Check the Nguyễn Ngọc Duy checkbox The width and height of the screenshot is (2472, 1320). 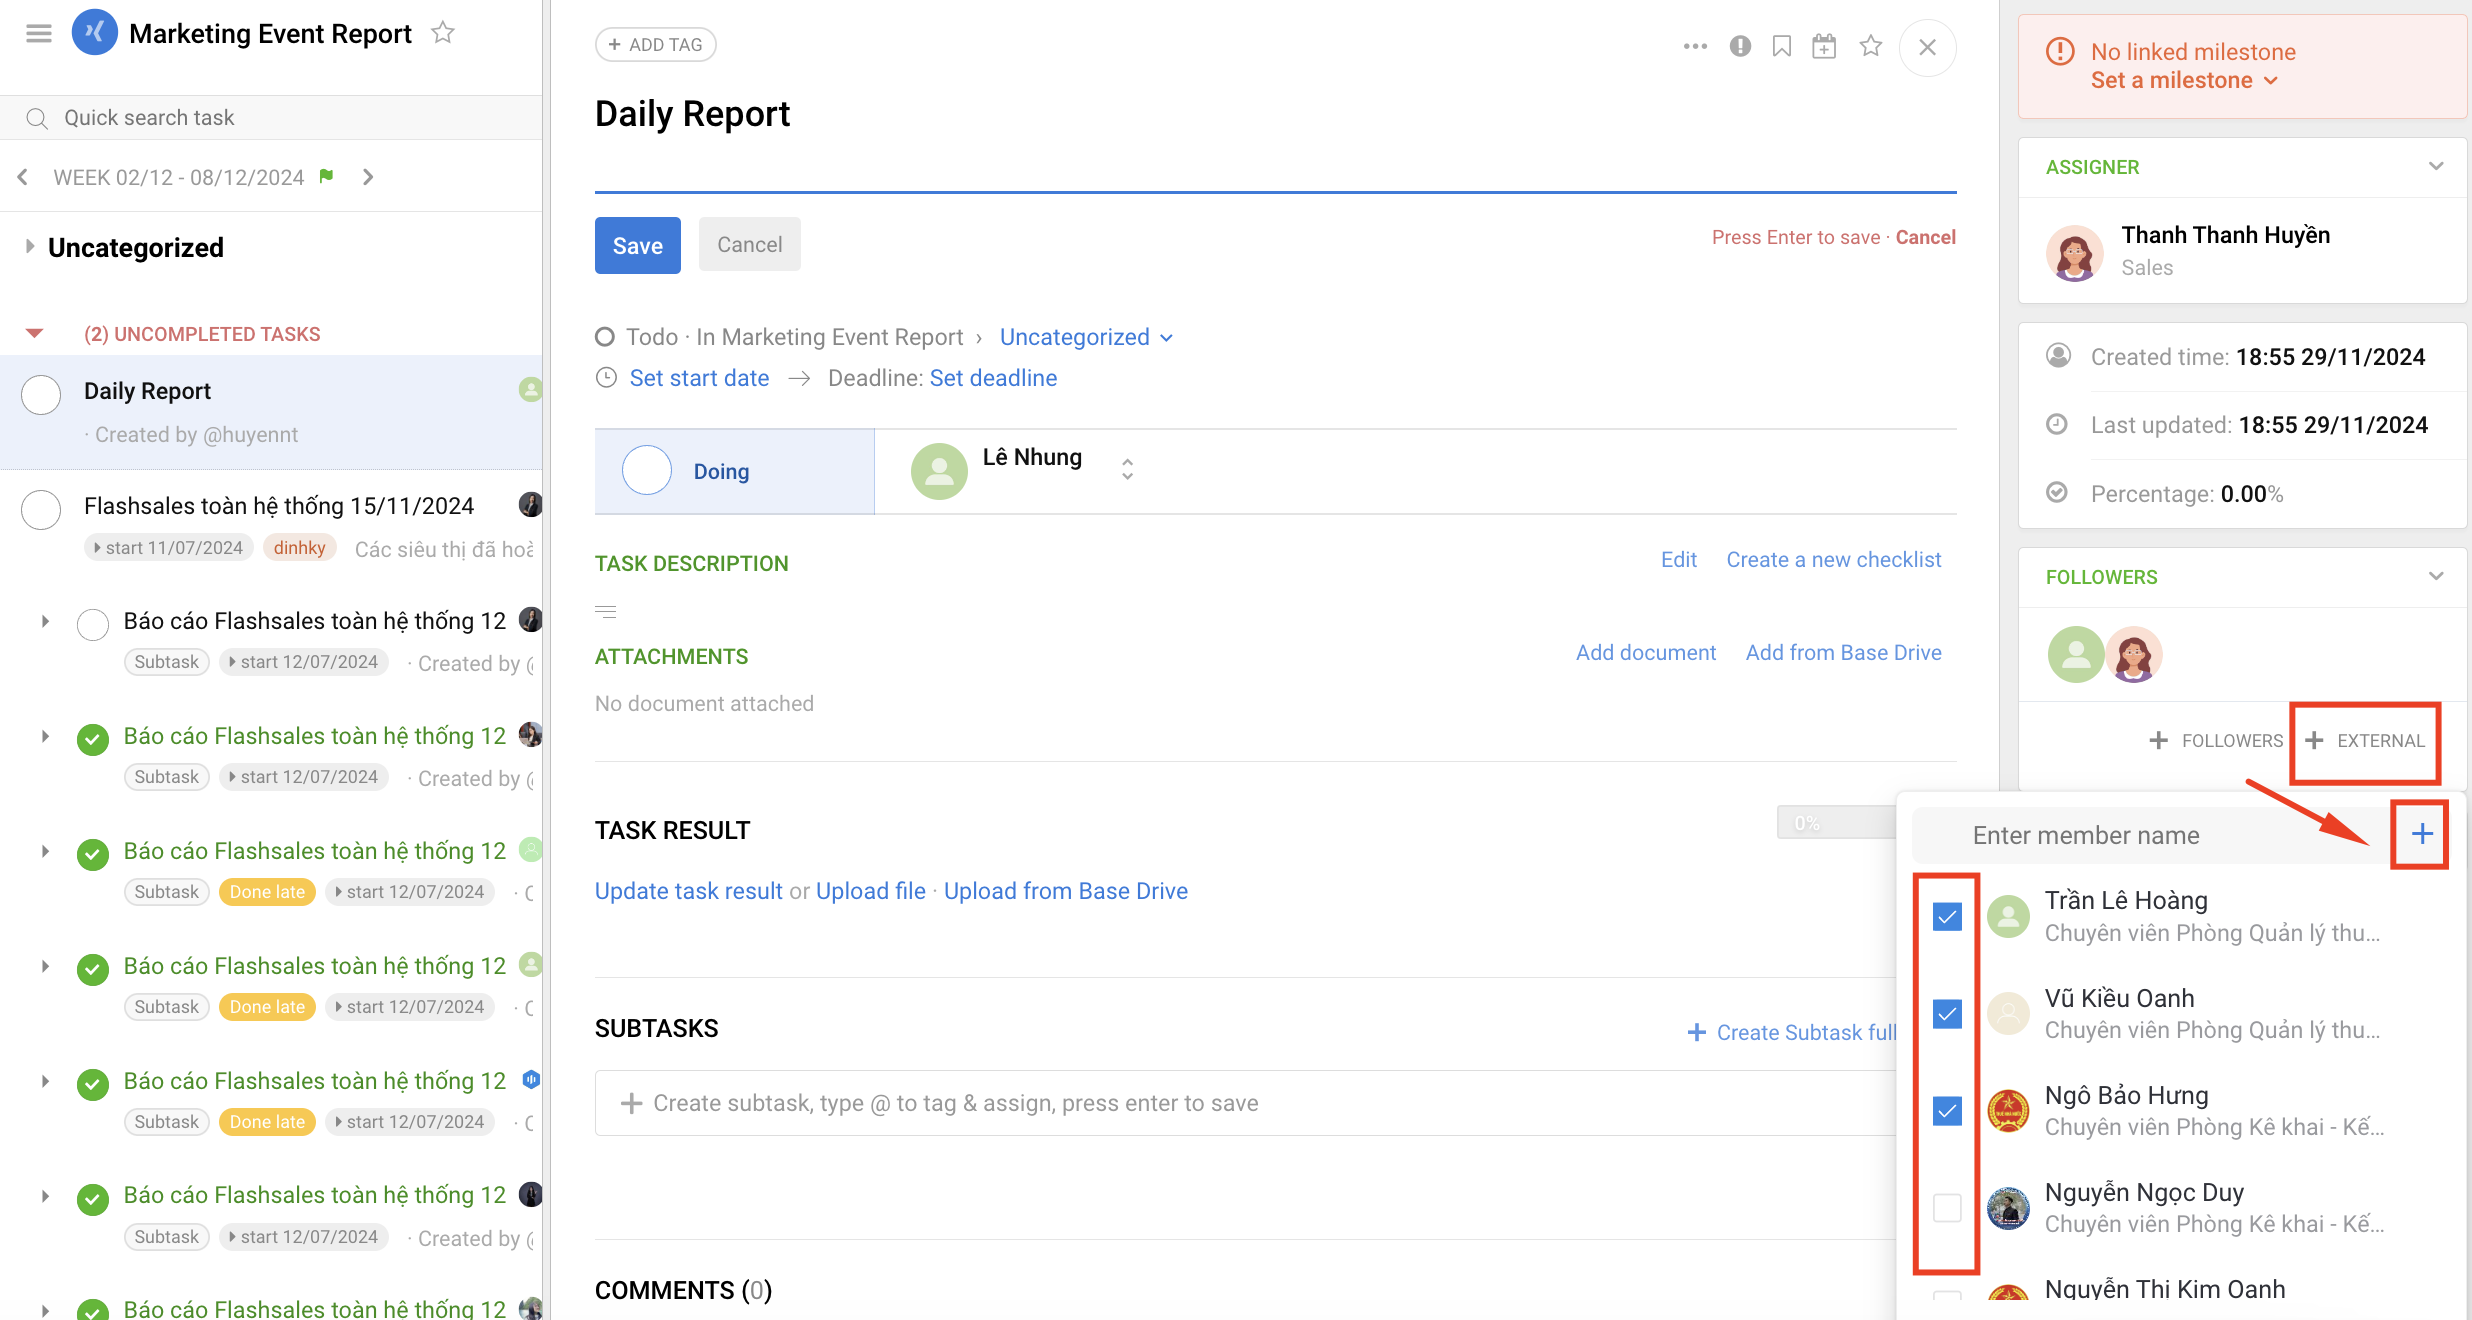(1946, 1208)
